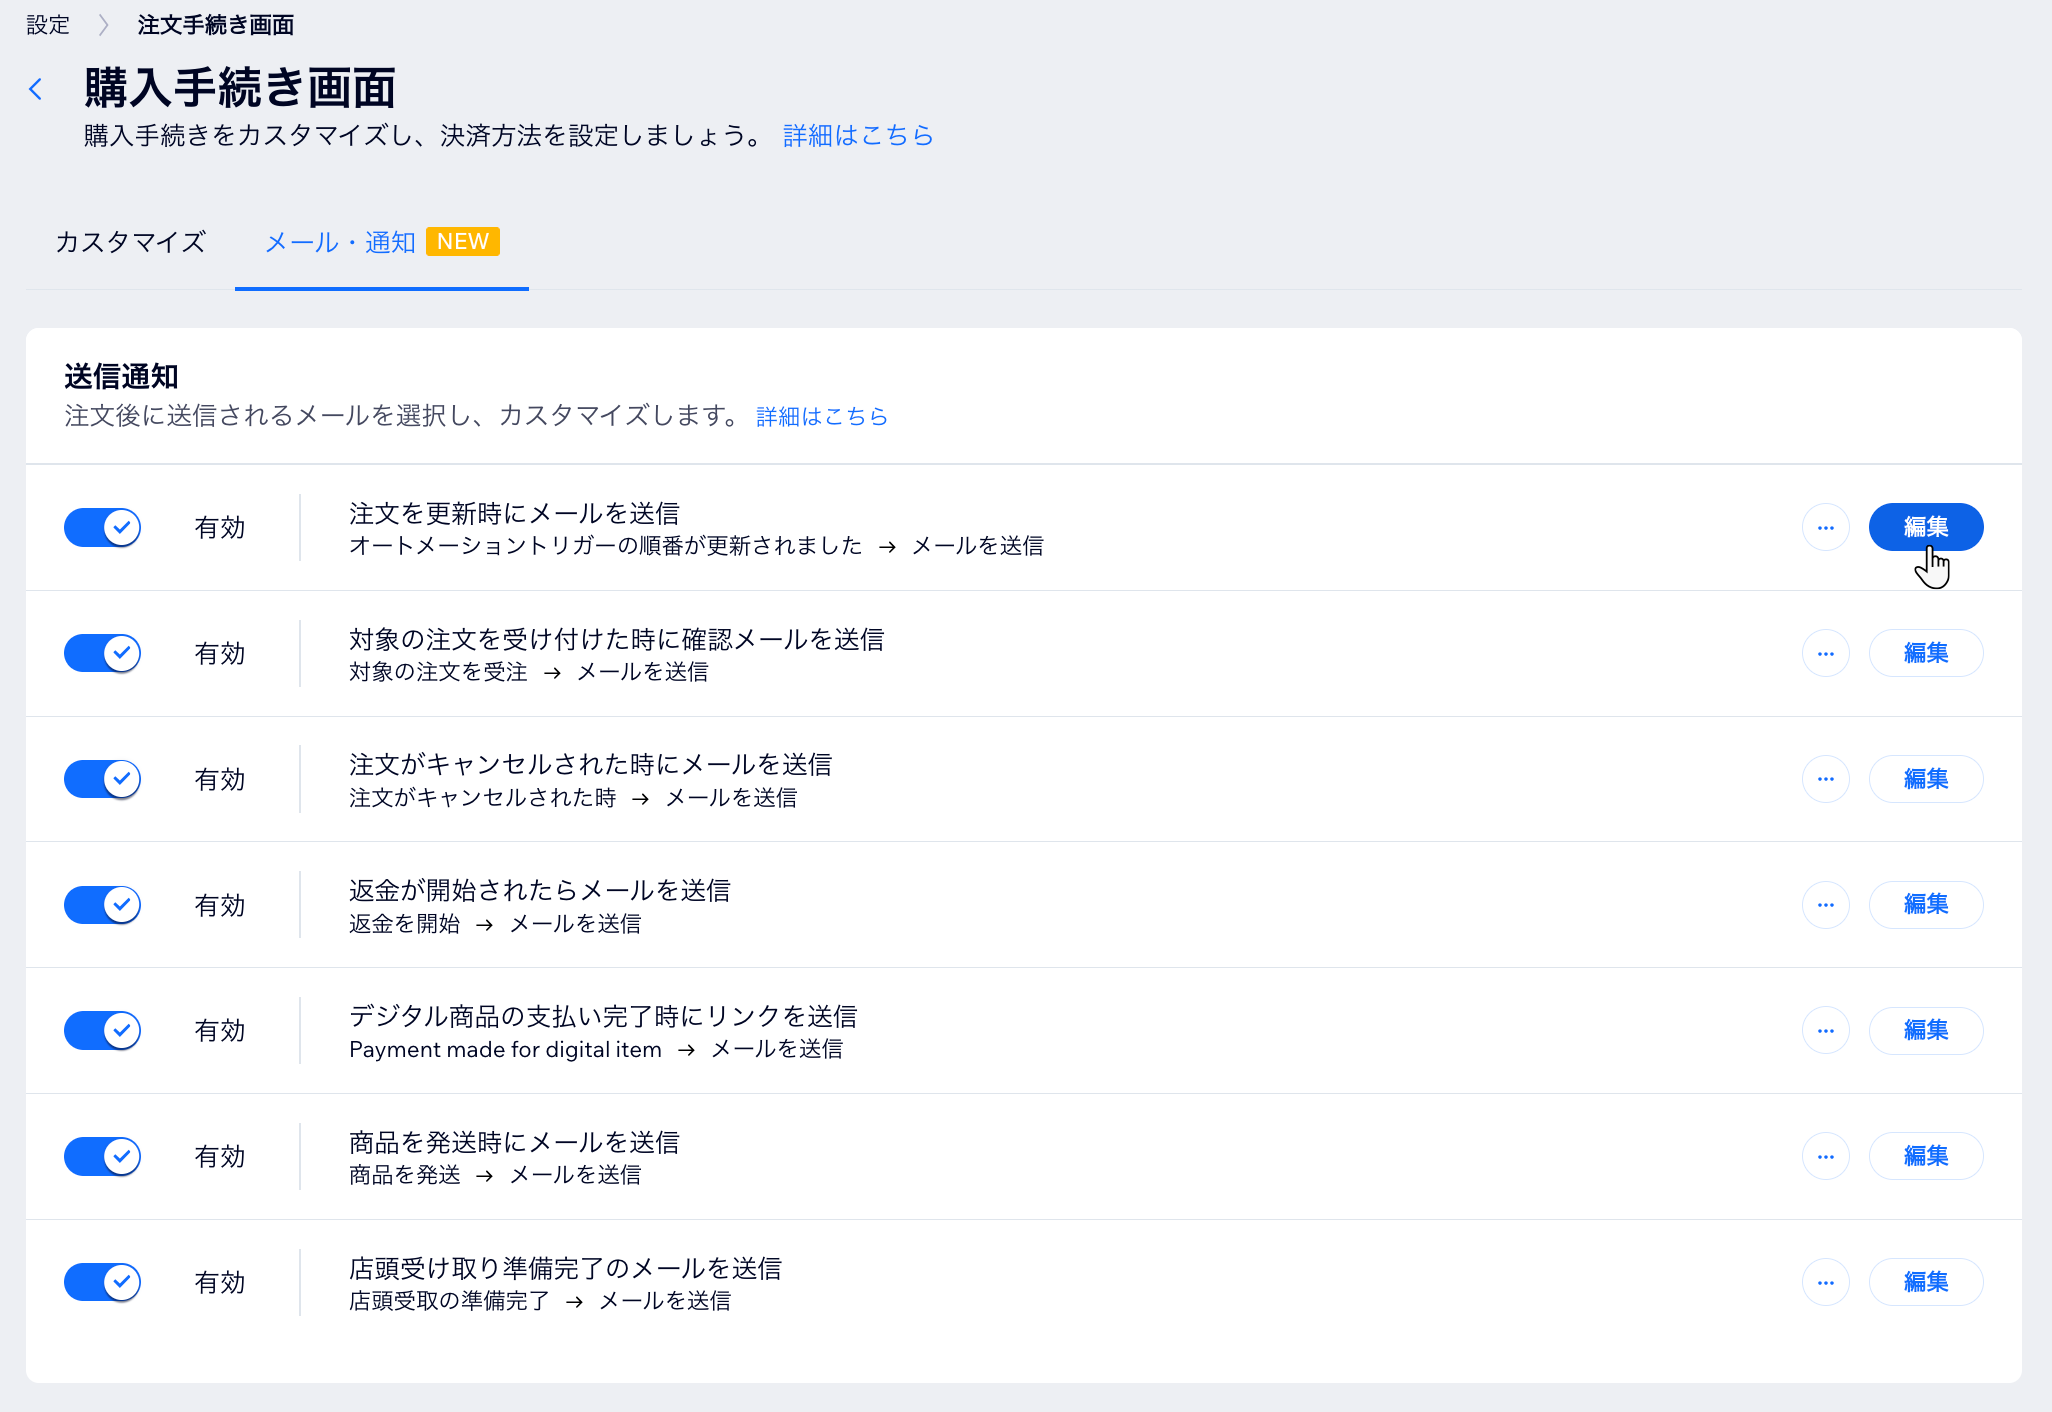Turn off 返金が開始されたらメールを送信

click(x=101, y=905)
